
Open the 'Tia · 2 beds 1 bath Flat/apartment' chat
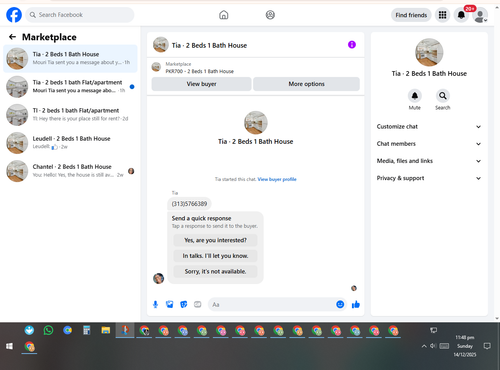click(70, 87)
